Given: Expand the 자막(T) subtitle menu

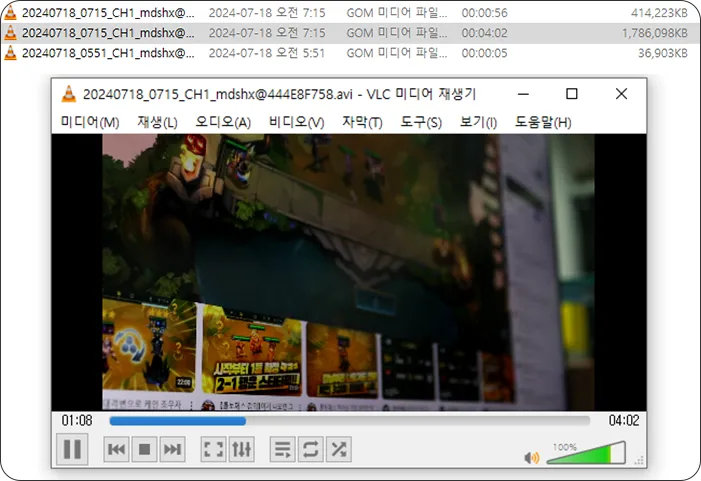Looking at the screenshot, I should [x=362, y=122].
